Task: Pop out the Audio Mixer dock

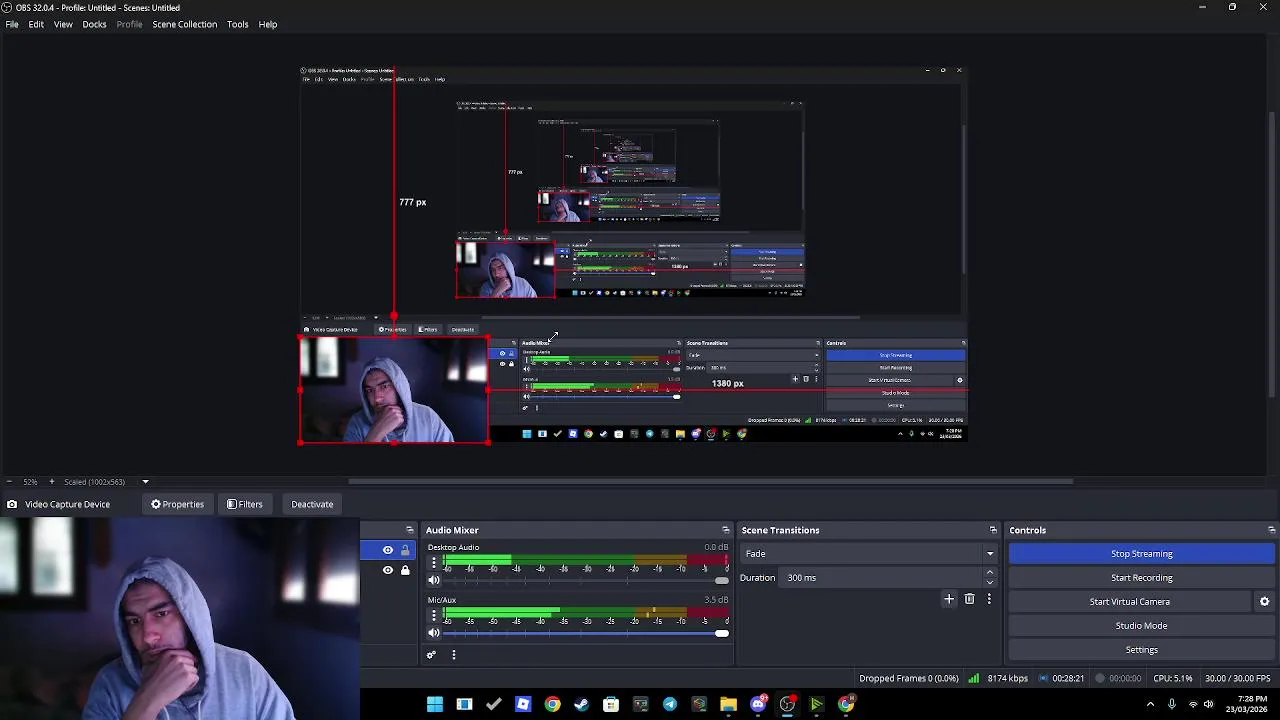Action: coord(726,530)
